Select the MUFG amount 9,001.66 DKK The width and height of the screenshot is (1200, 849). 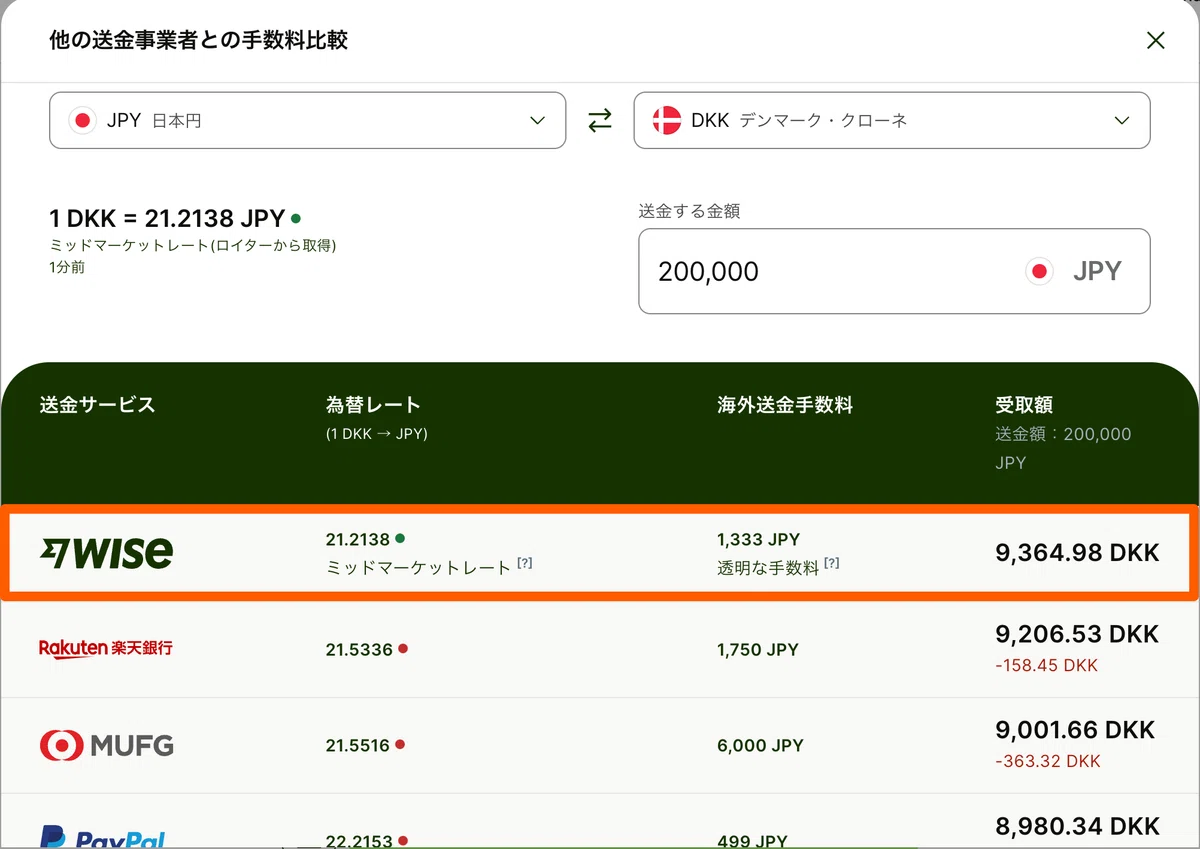1075,729
